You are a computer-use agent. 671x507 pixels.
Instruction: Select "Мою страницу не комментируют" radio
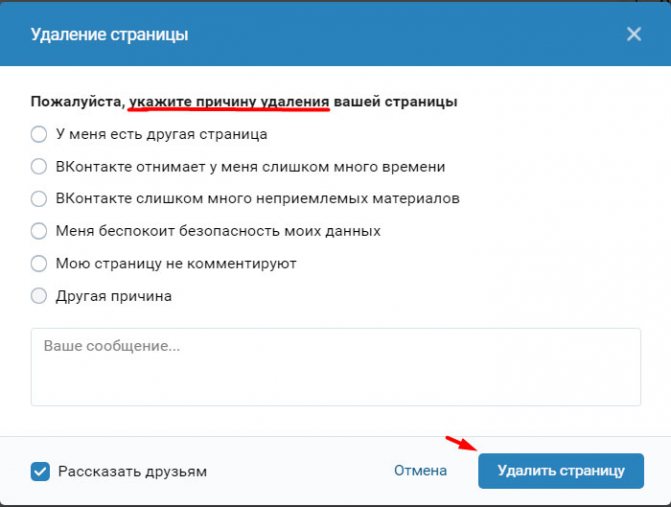pyautogui.click(x=39, y=264)
